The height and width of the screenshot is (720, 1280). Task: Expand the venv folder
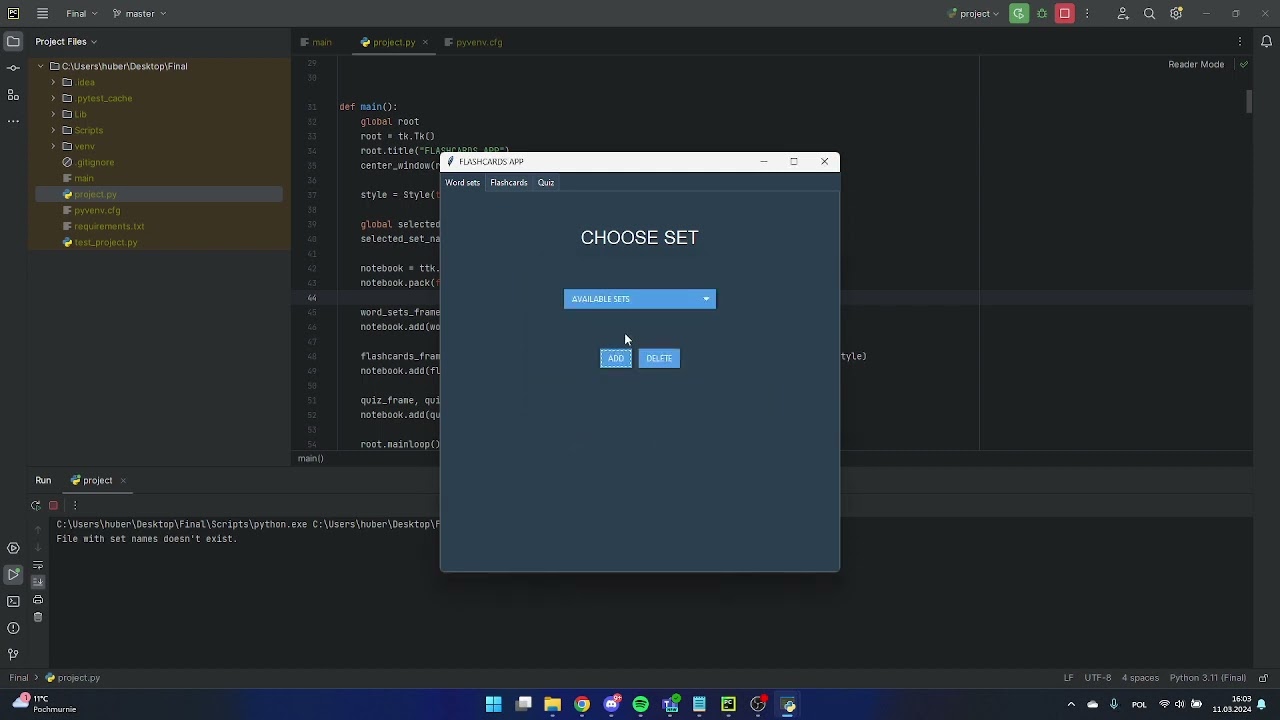tap(53, 146)
